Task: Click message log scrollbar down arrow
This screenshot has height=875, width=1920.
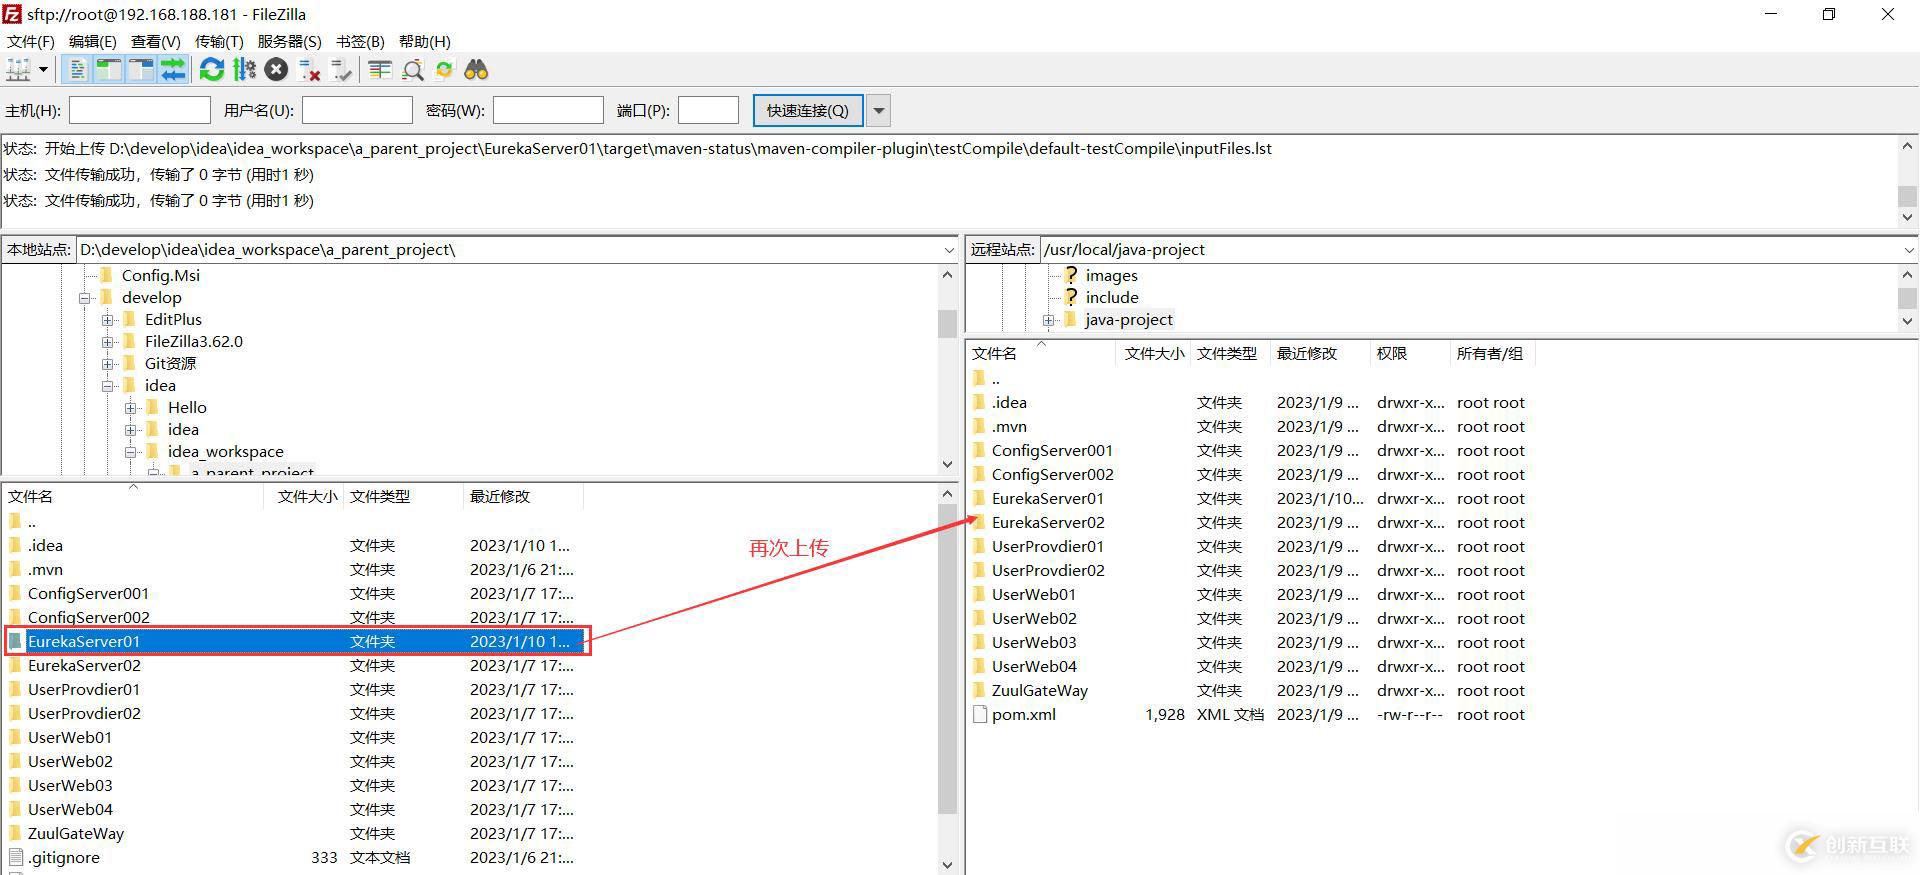Action: [1908, 217]
